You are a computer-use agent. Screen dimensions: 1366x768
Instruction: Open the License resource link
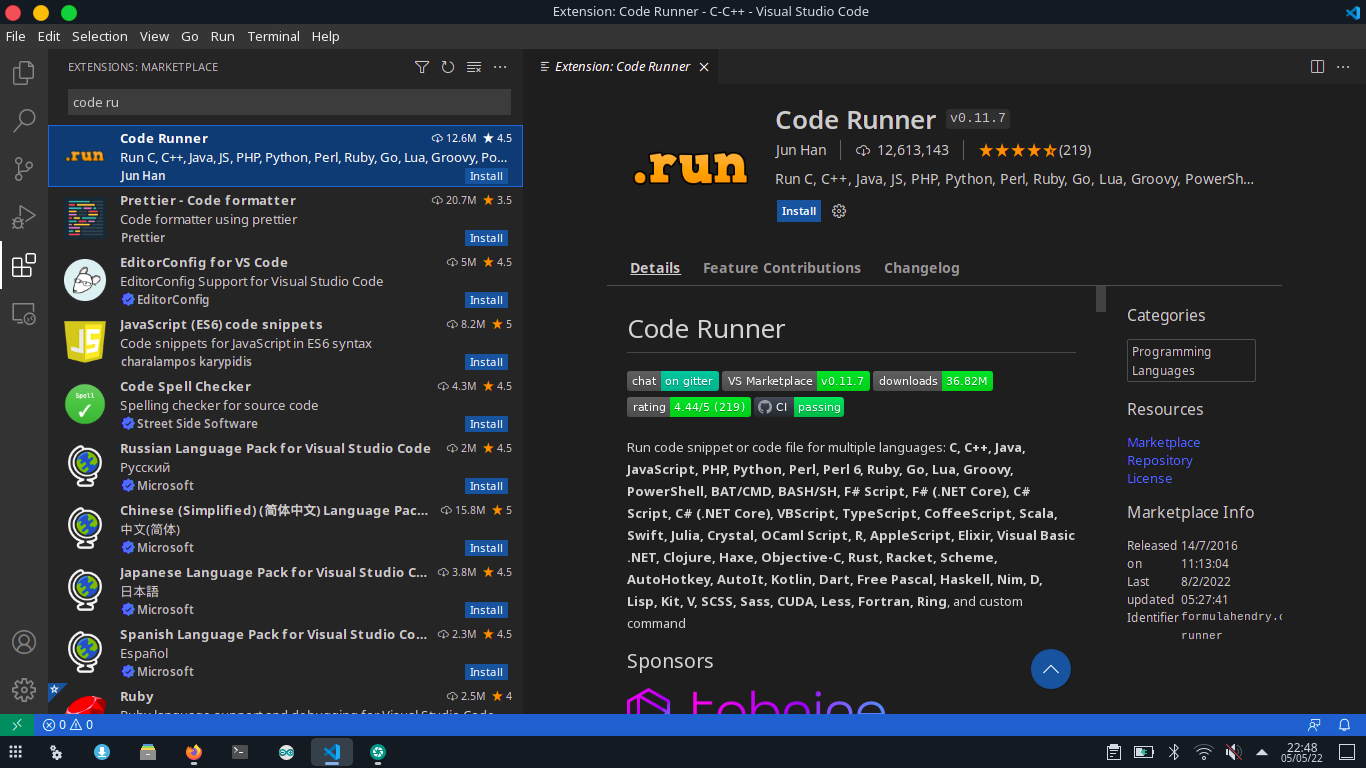(1149, 478)
